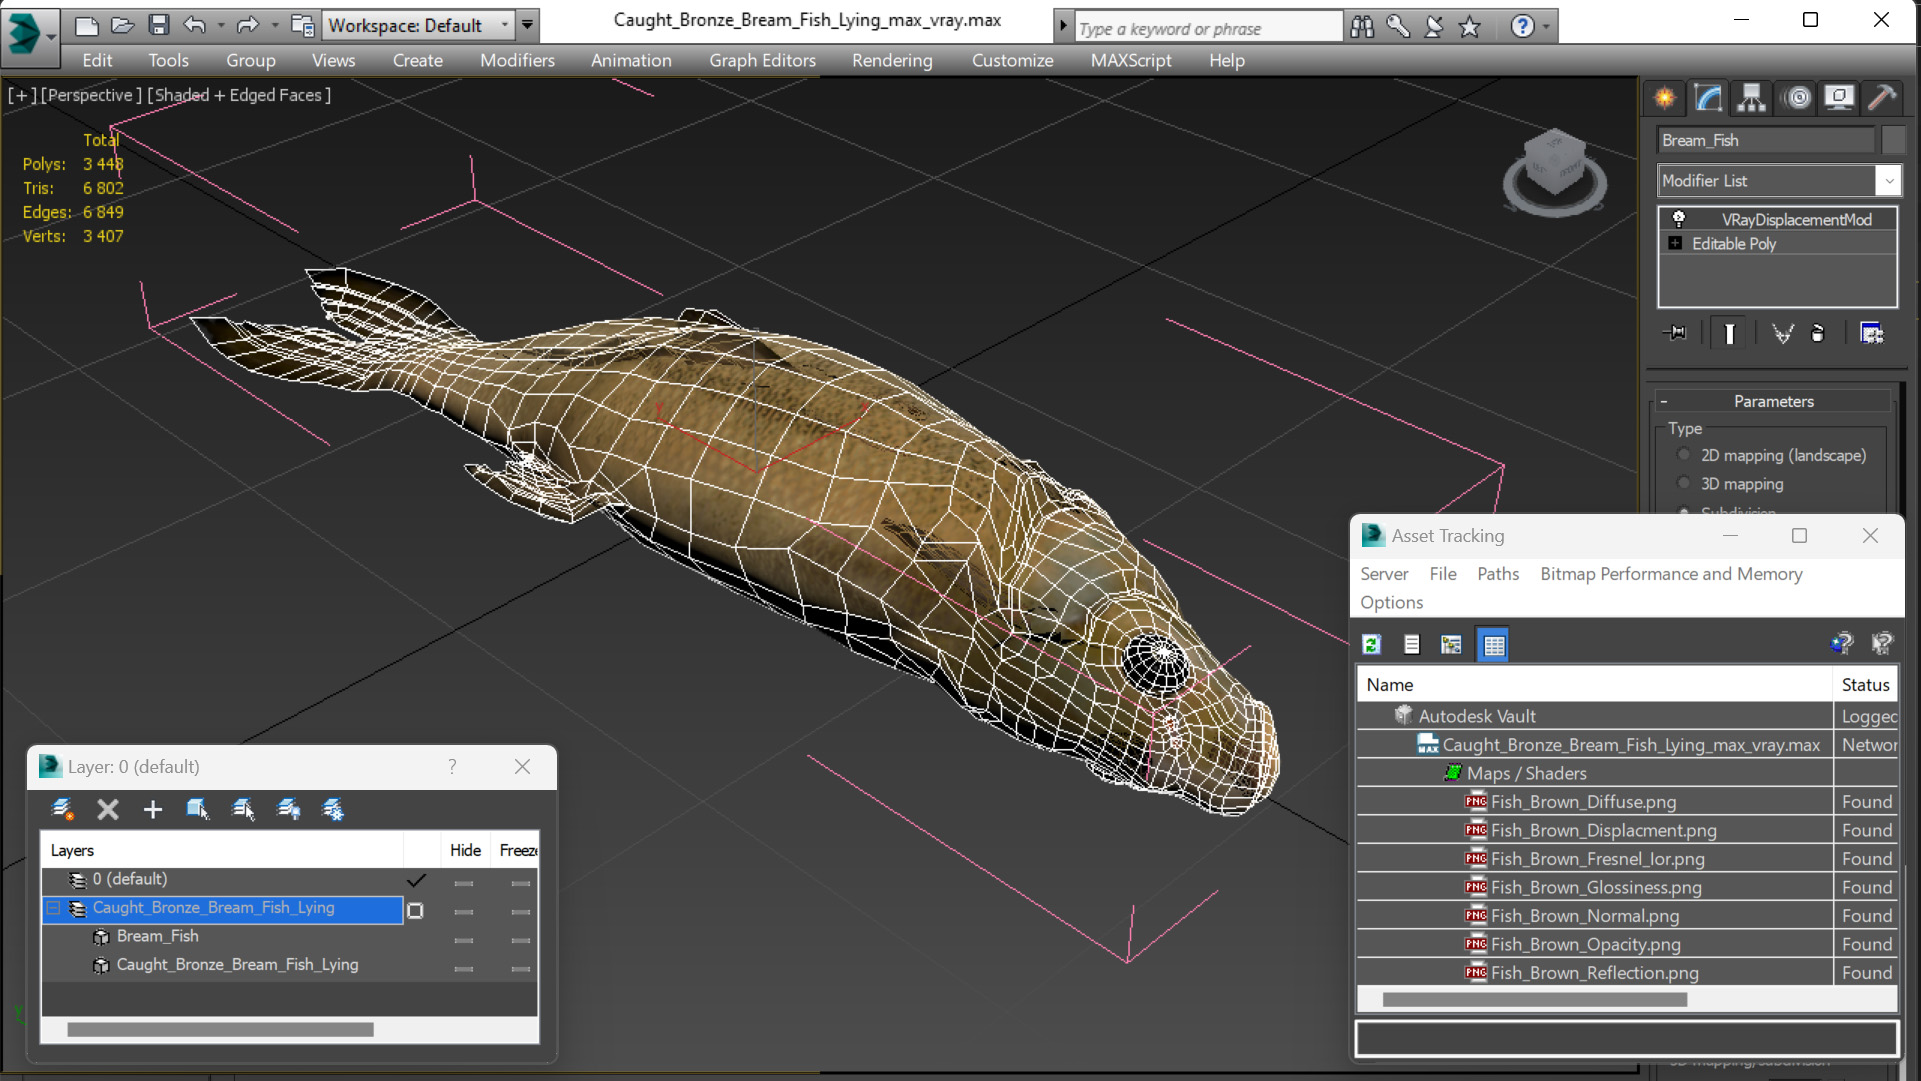Click Configure Modifier Sets icon
1921x1081 pixels.
(1871, 333)
